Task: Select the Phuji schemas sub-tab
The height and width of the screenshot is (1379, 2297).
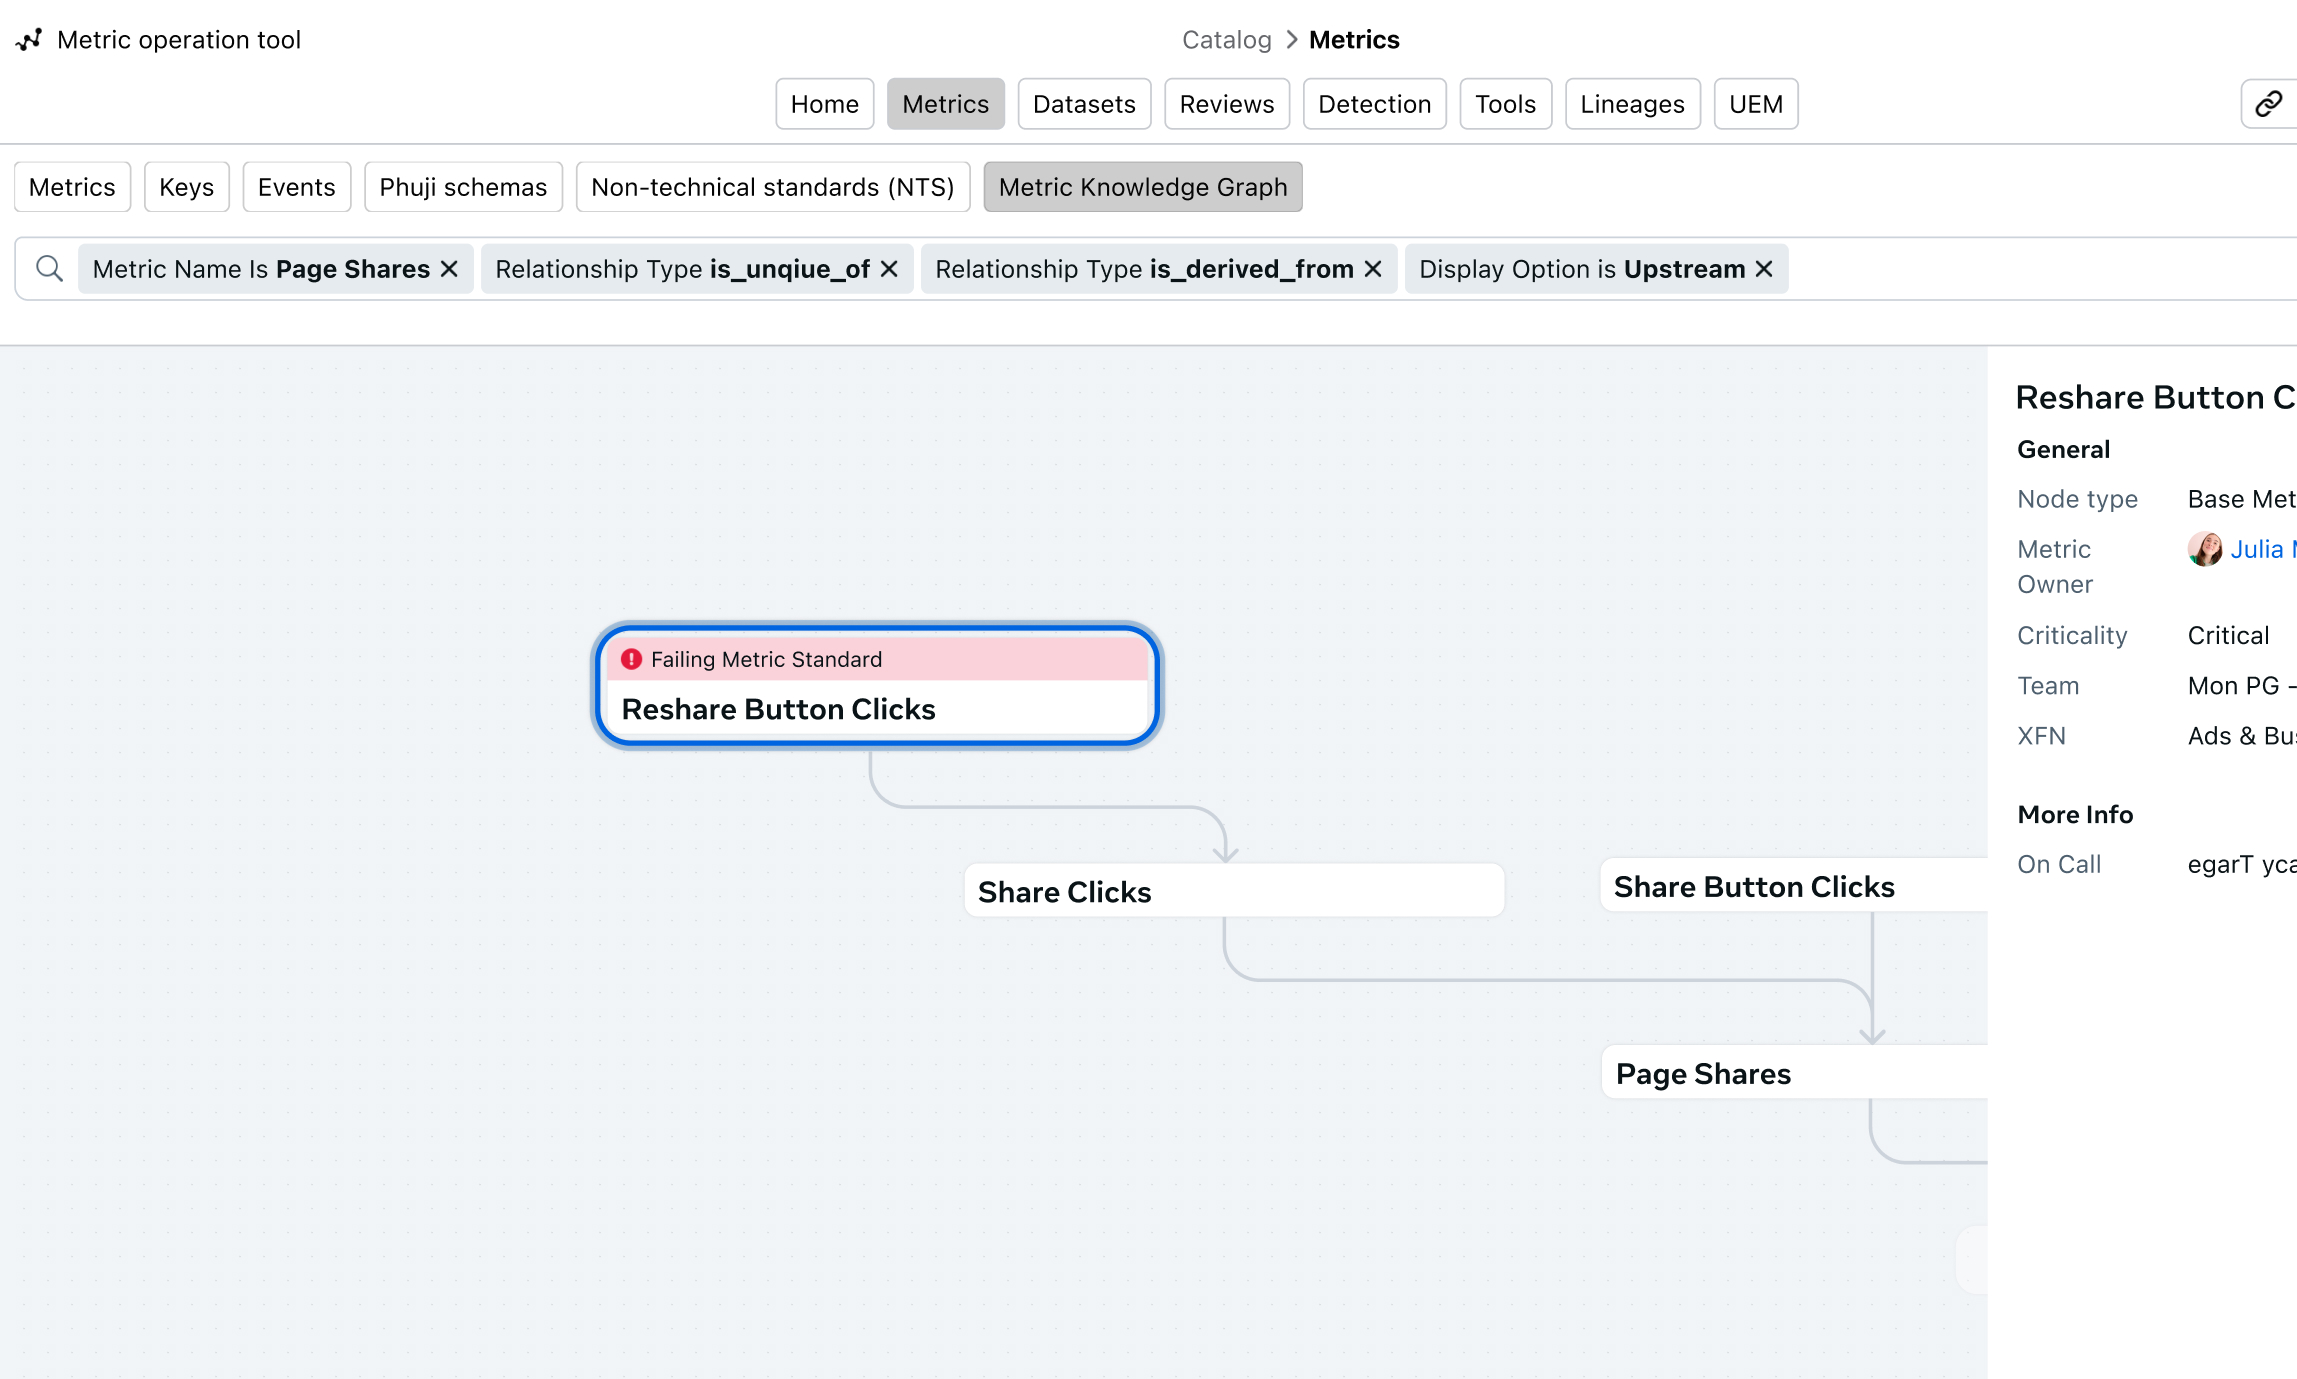Action: (x=463, y=187)
